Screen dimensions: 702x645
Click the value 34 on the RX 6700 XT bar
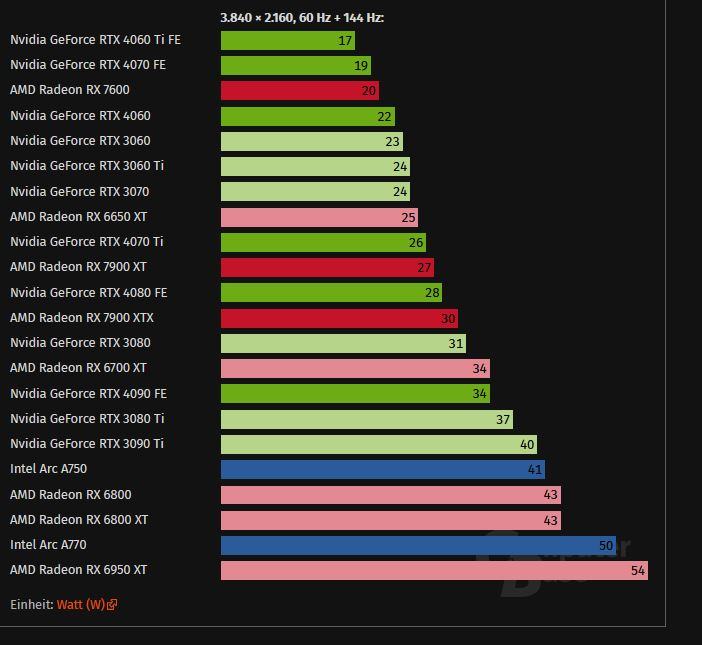coord(479,369)
